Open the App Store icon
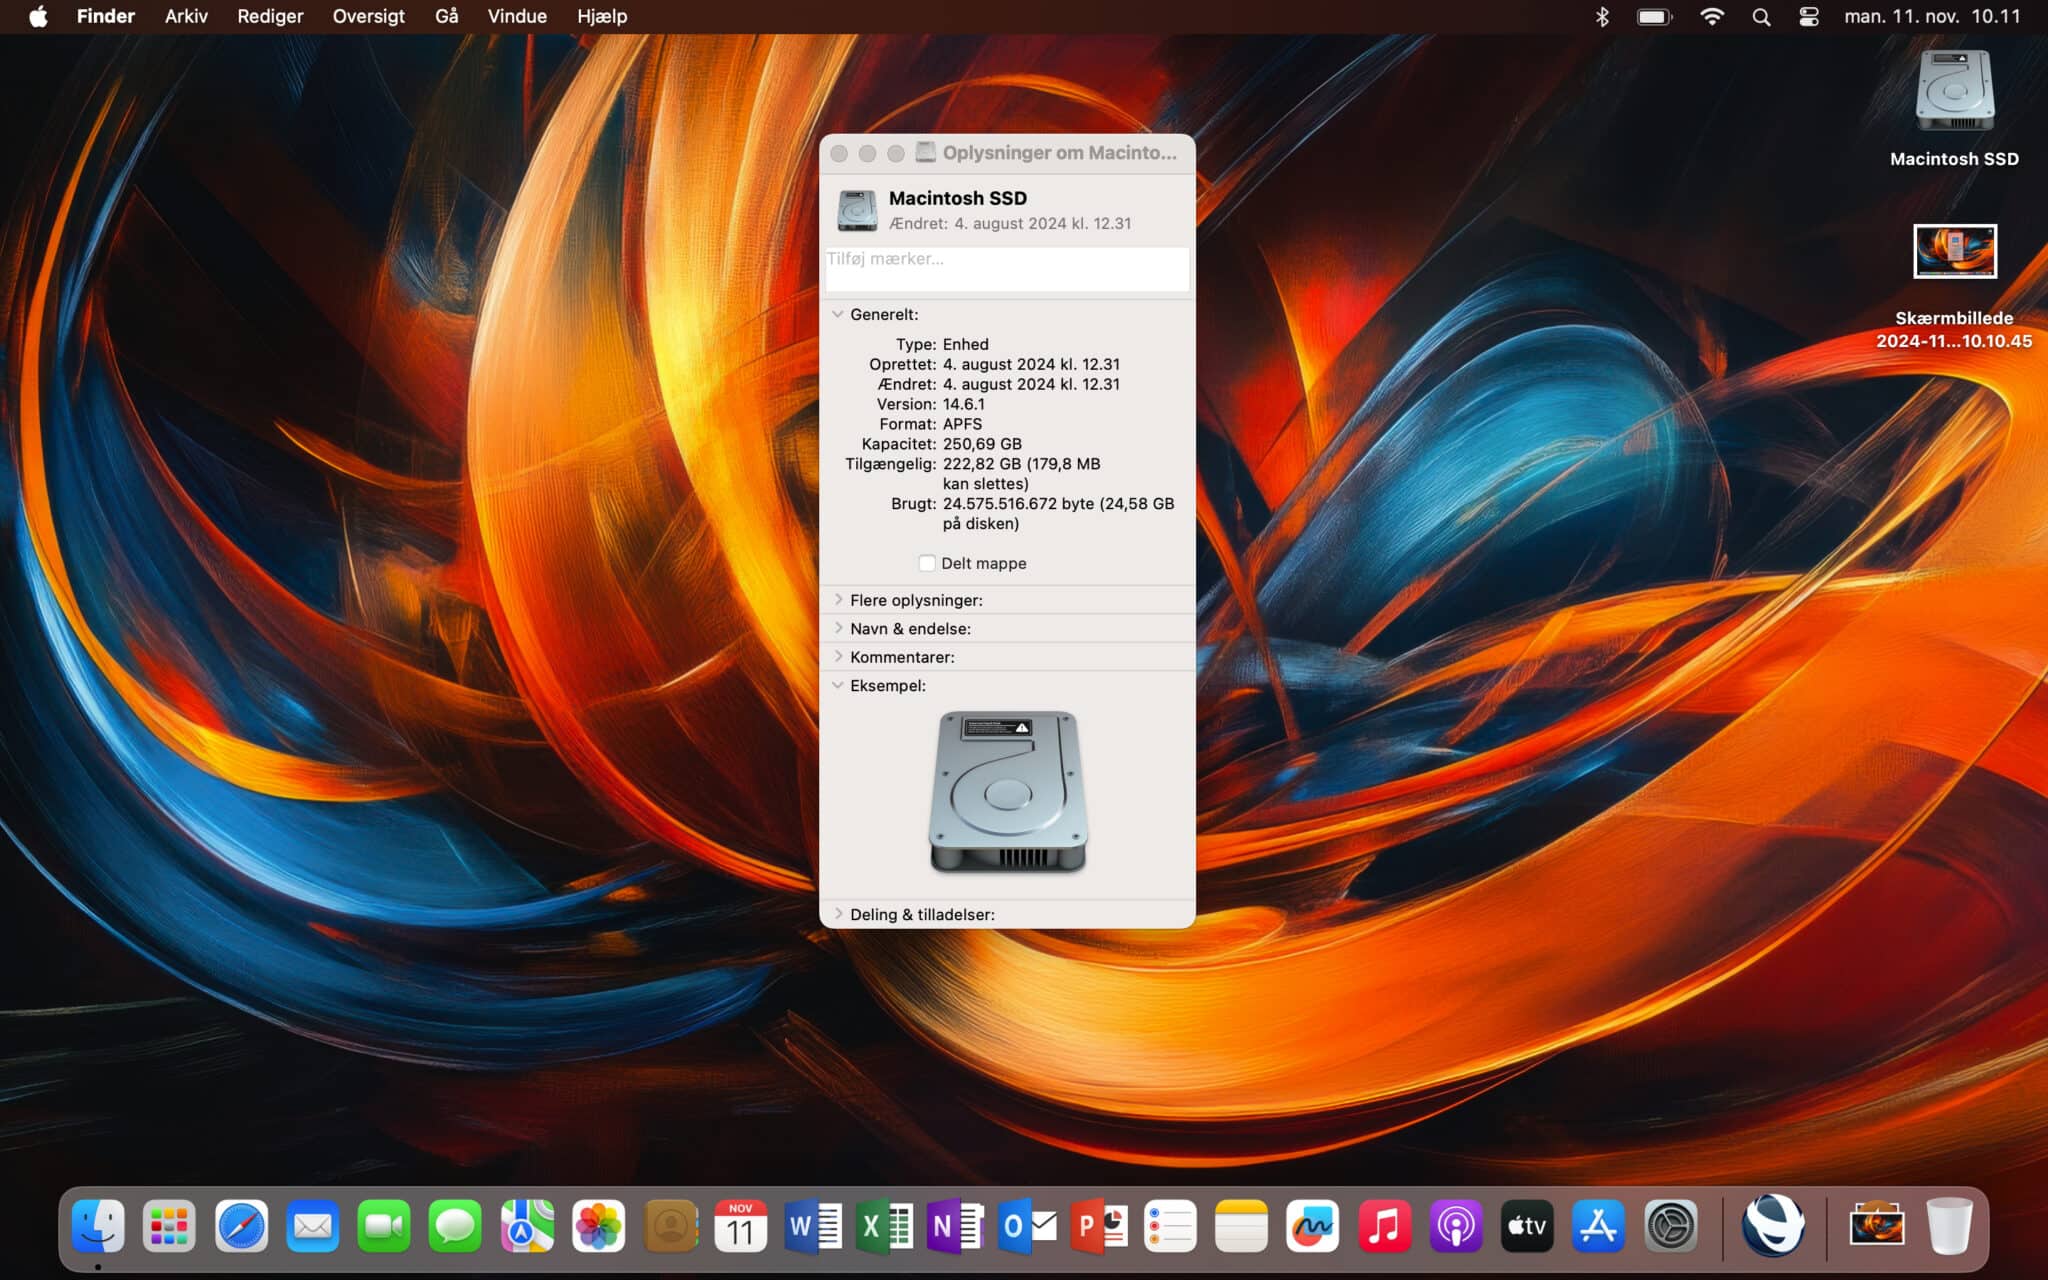This screenshot has height=1280, width=2048. coord(1598,1226)
